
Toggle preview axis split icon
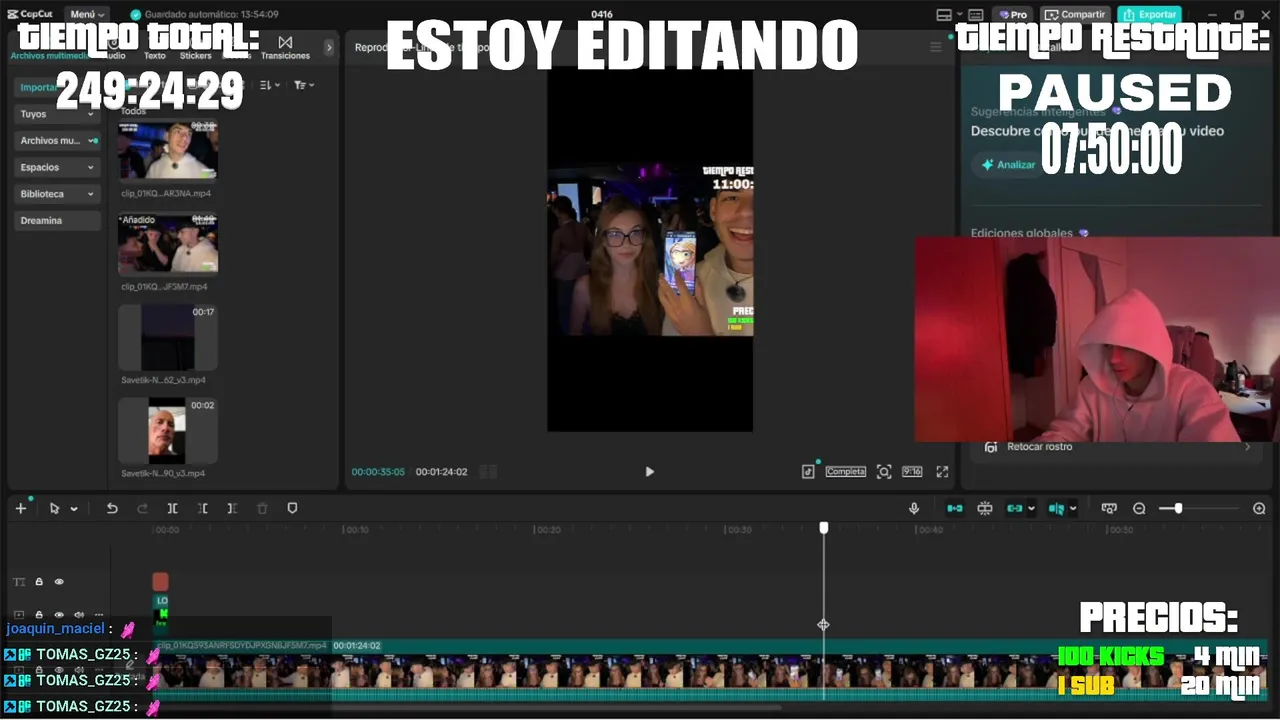(x=1056, y=508)
